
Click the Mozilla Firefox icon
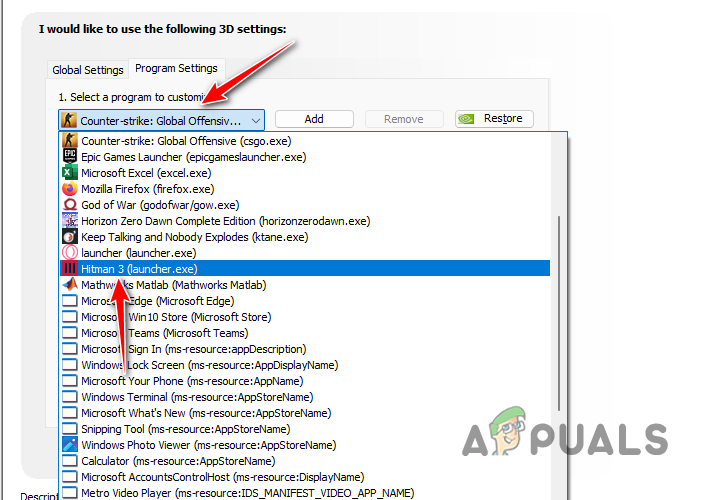point(70,189)
